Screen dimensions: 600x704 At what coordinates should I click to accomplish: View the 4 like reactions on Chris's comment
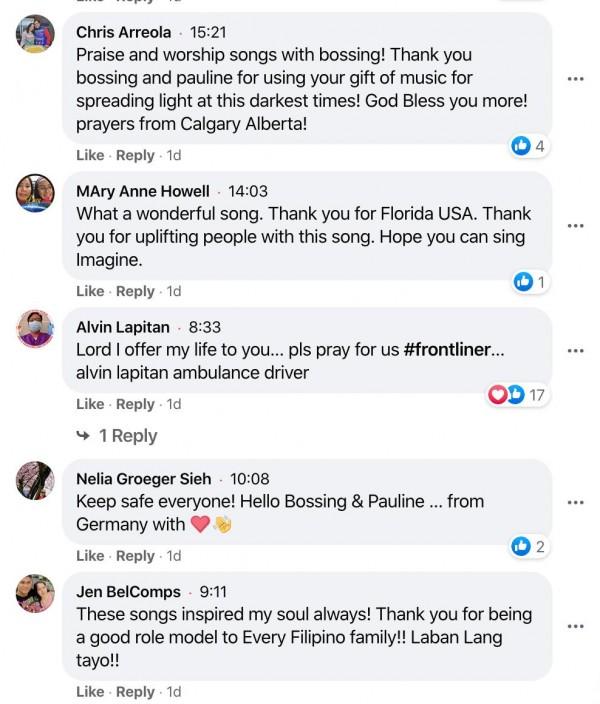coord(529,146)
